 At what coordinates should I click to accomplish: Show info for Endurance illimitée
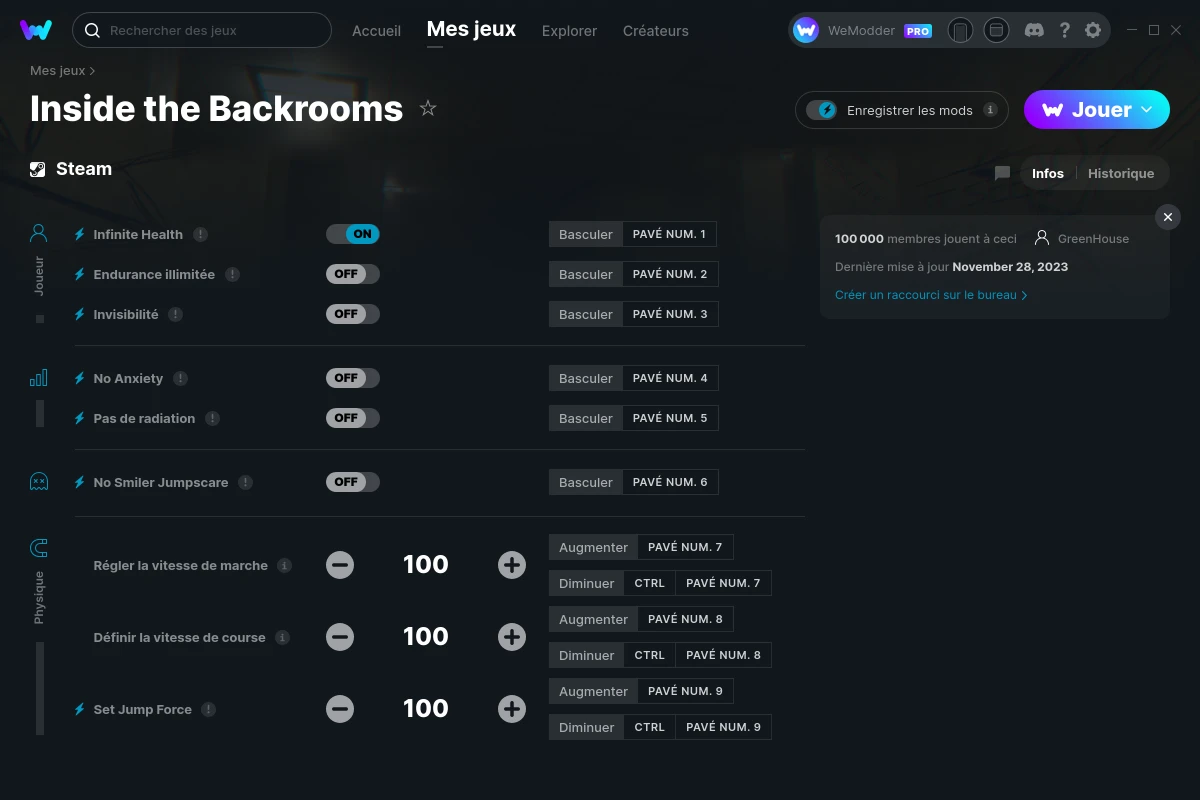click(x=232, y=274)
